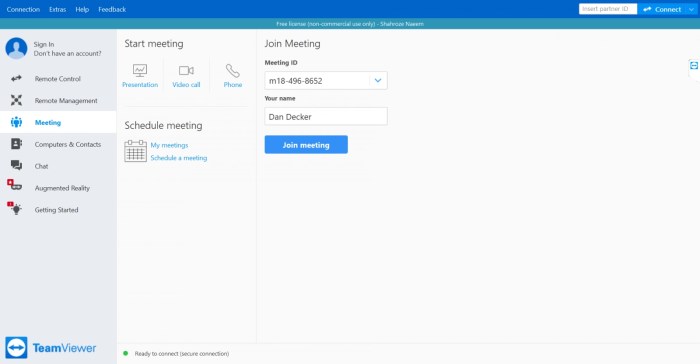Expand the Connect button dropdown arrow
700x364 pixels.
click(x=692, y=9)
